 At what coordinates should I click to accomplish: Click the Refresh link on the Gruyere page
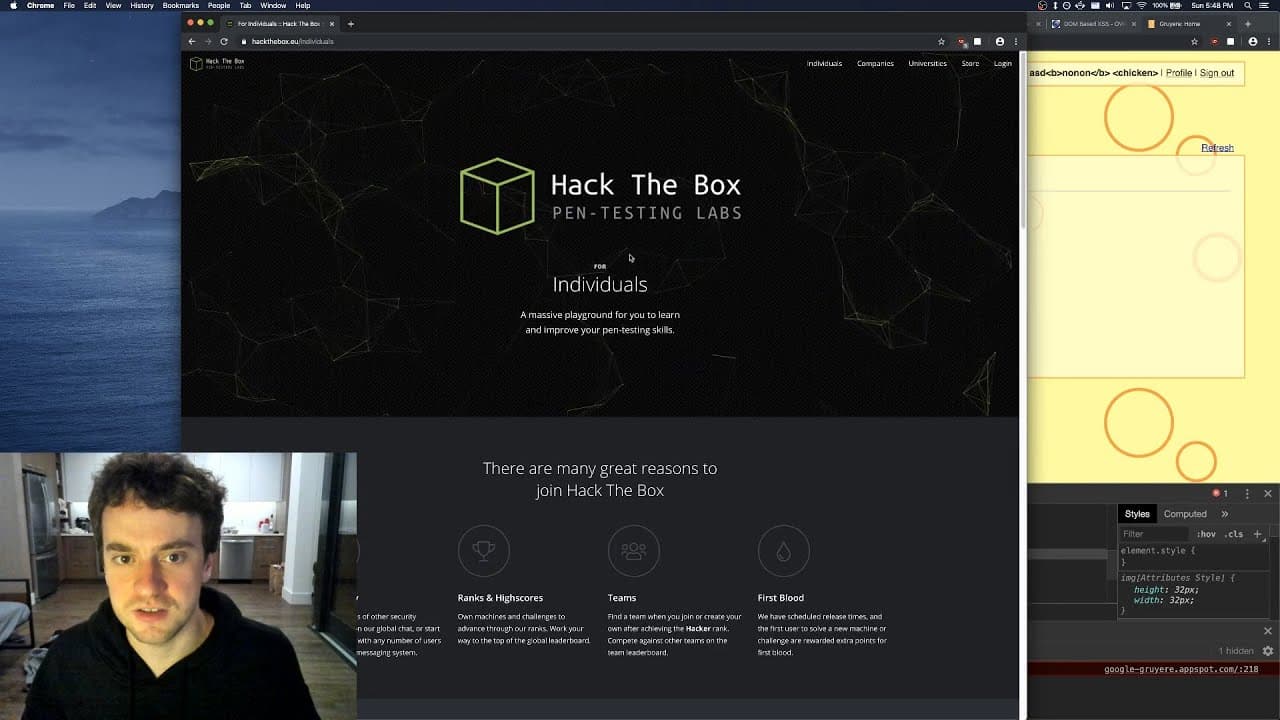point(1217,148)
